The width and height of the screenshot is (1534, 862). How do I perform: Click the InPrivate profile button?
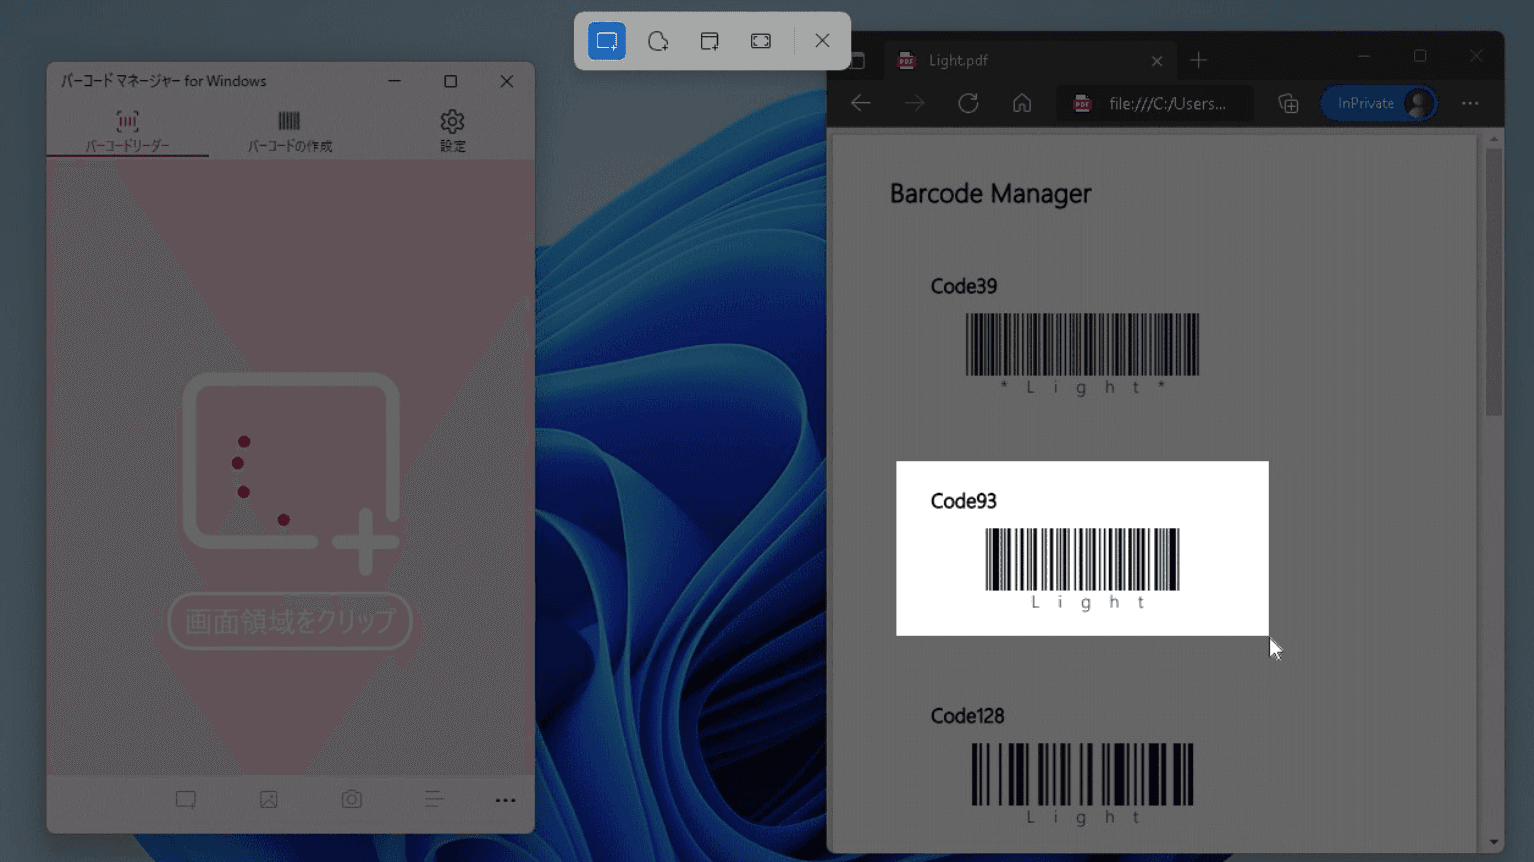click(x=1379, y=103)
